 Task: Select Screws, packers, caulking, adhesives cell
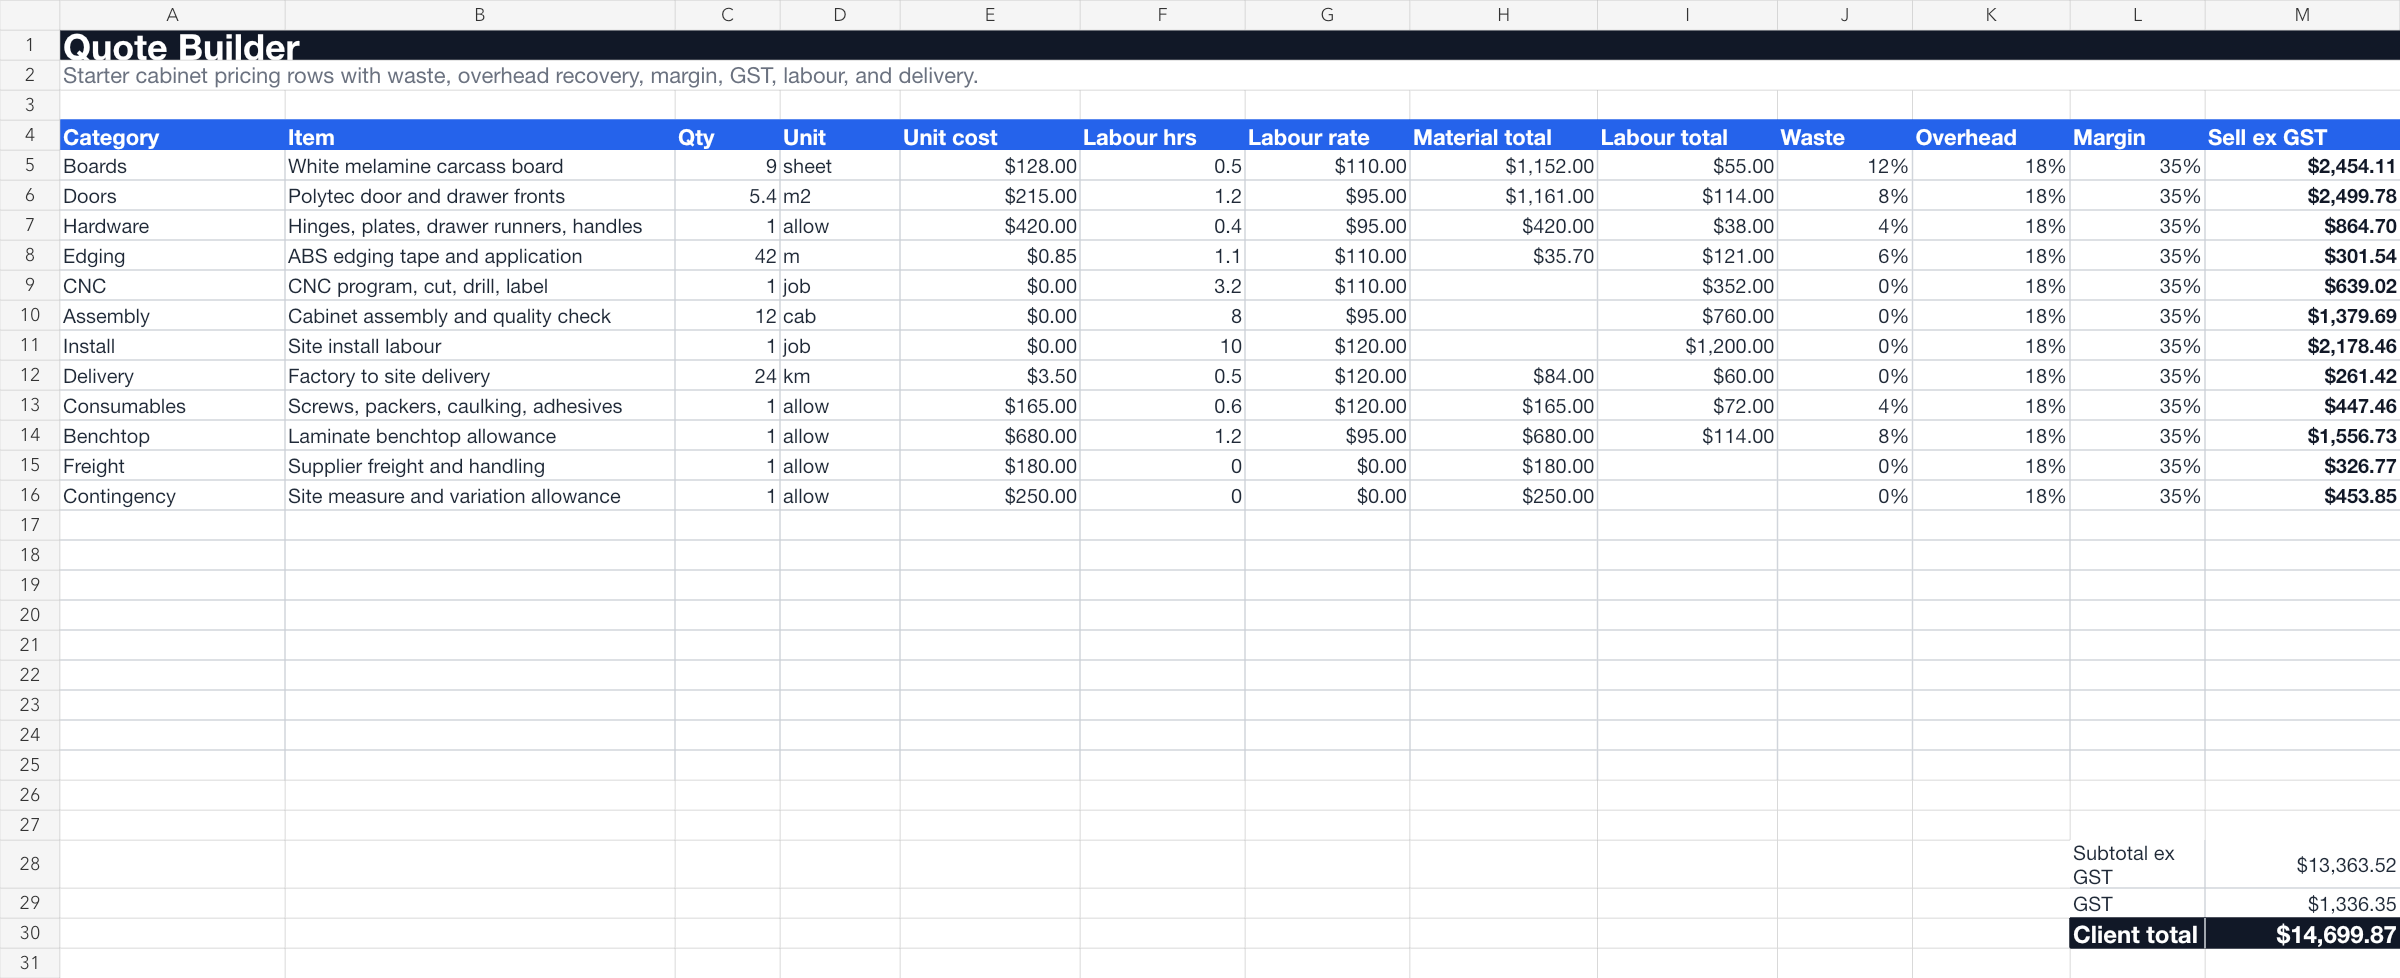tap(480, 406)
